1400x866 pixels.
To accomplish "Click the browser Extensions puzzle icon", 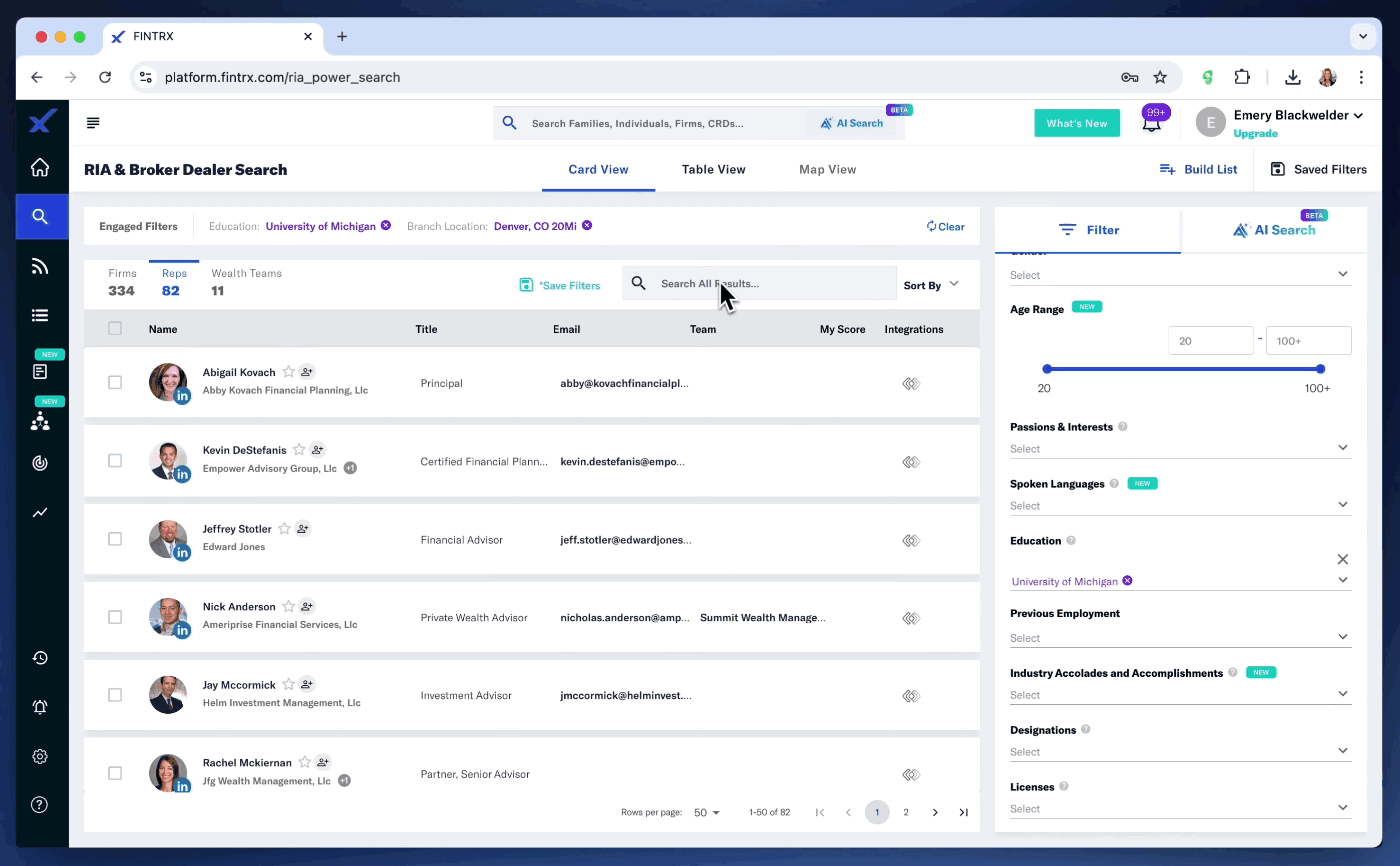I will tap(1242, 77).
